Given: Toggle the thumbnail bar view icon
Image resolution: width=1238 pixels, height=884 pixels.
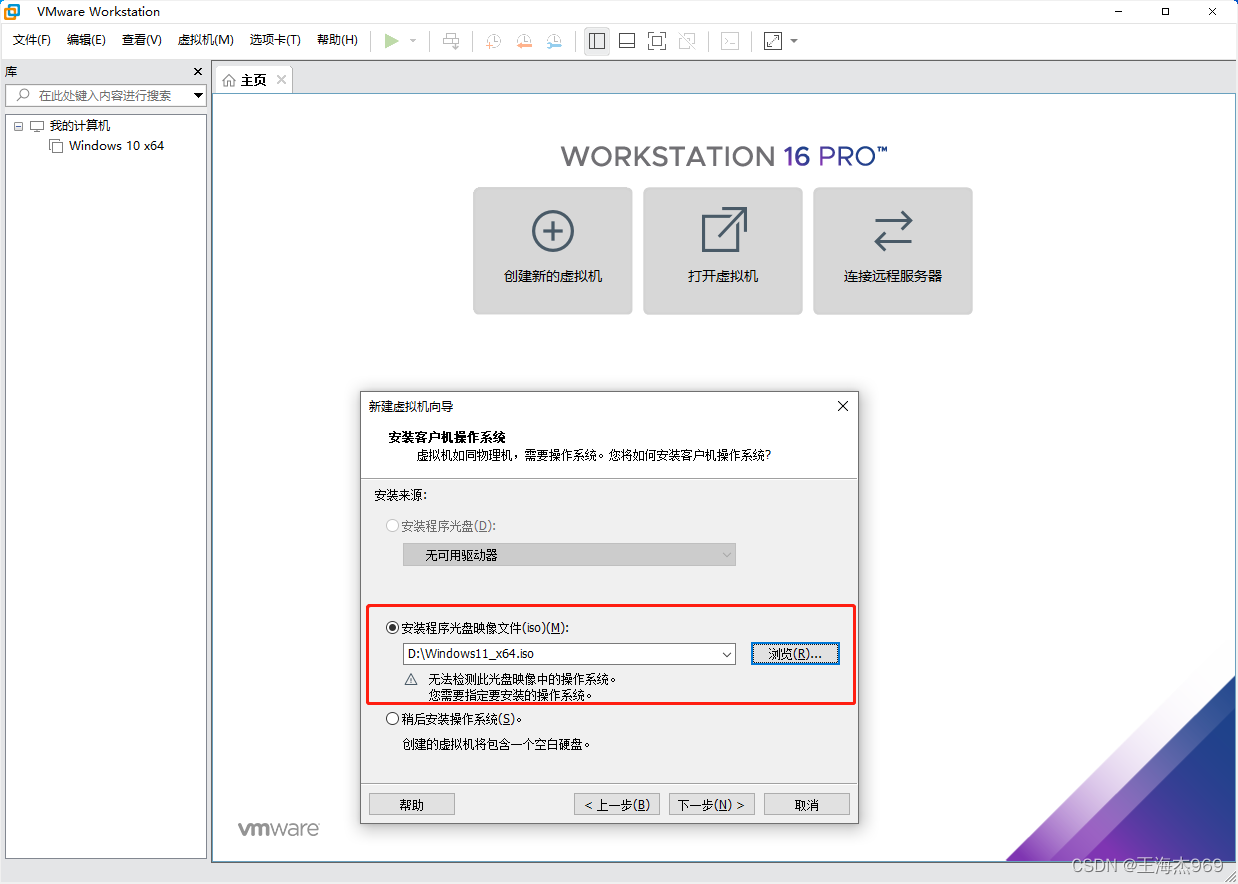Looking at the screenshot, I should [x=627, y=41].
